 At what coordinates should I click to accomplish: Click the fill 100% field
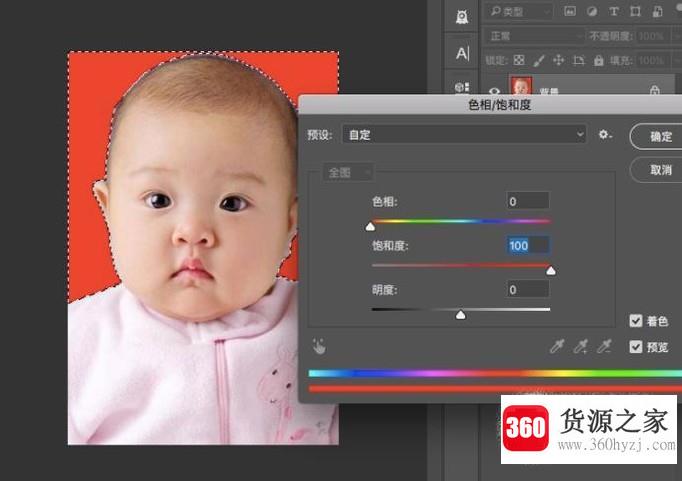(x=652, y=60)
